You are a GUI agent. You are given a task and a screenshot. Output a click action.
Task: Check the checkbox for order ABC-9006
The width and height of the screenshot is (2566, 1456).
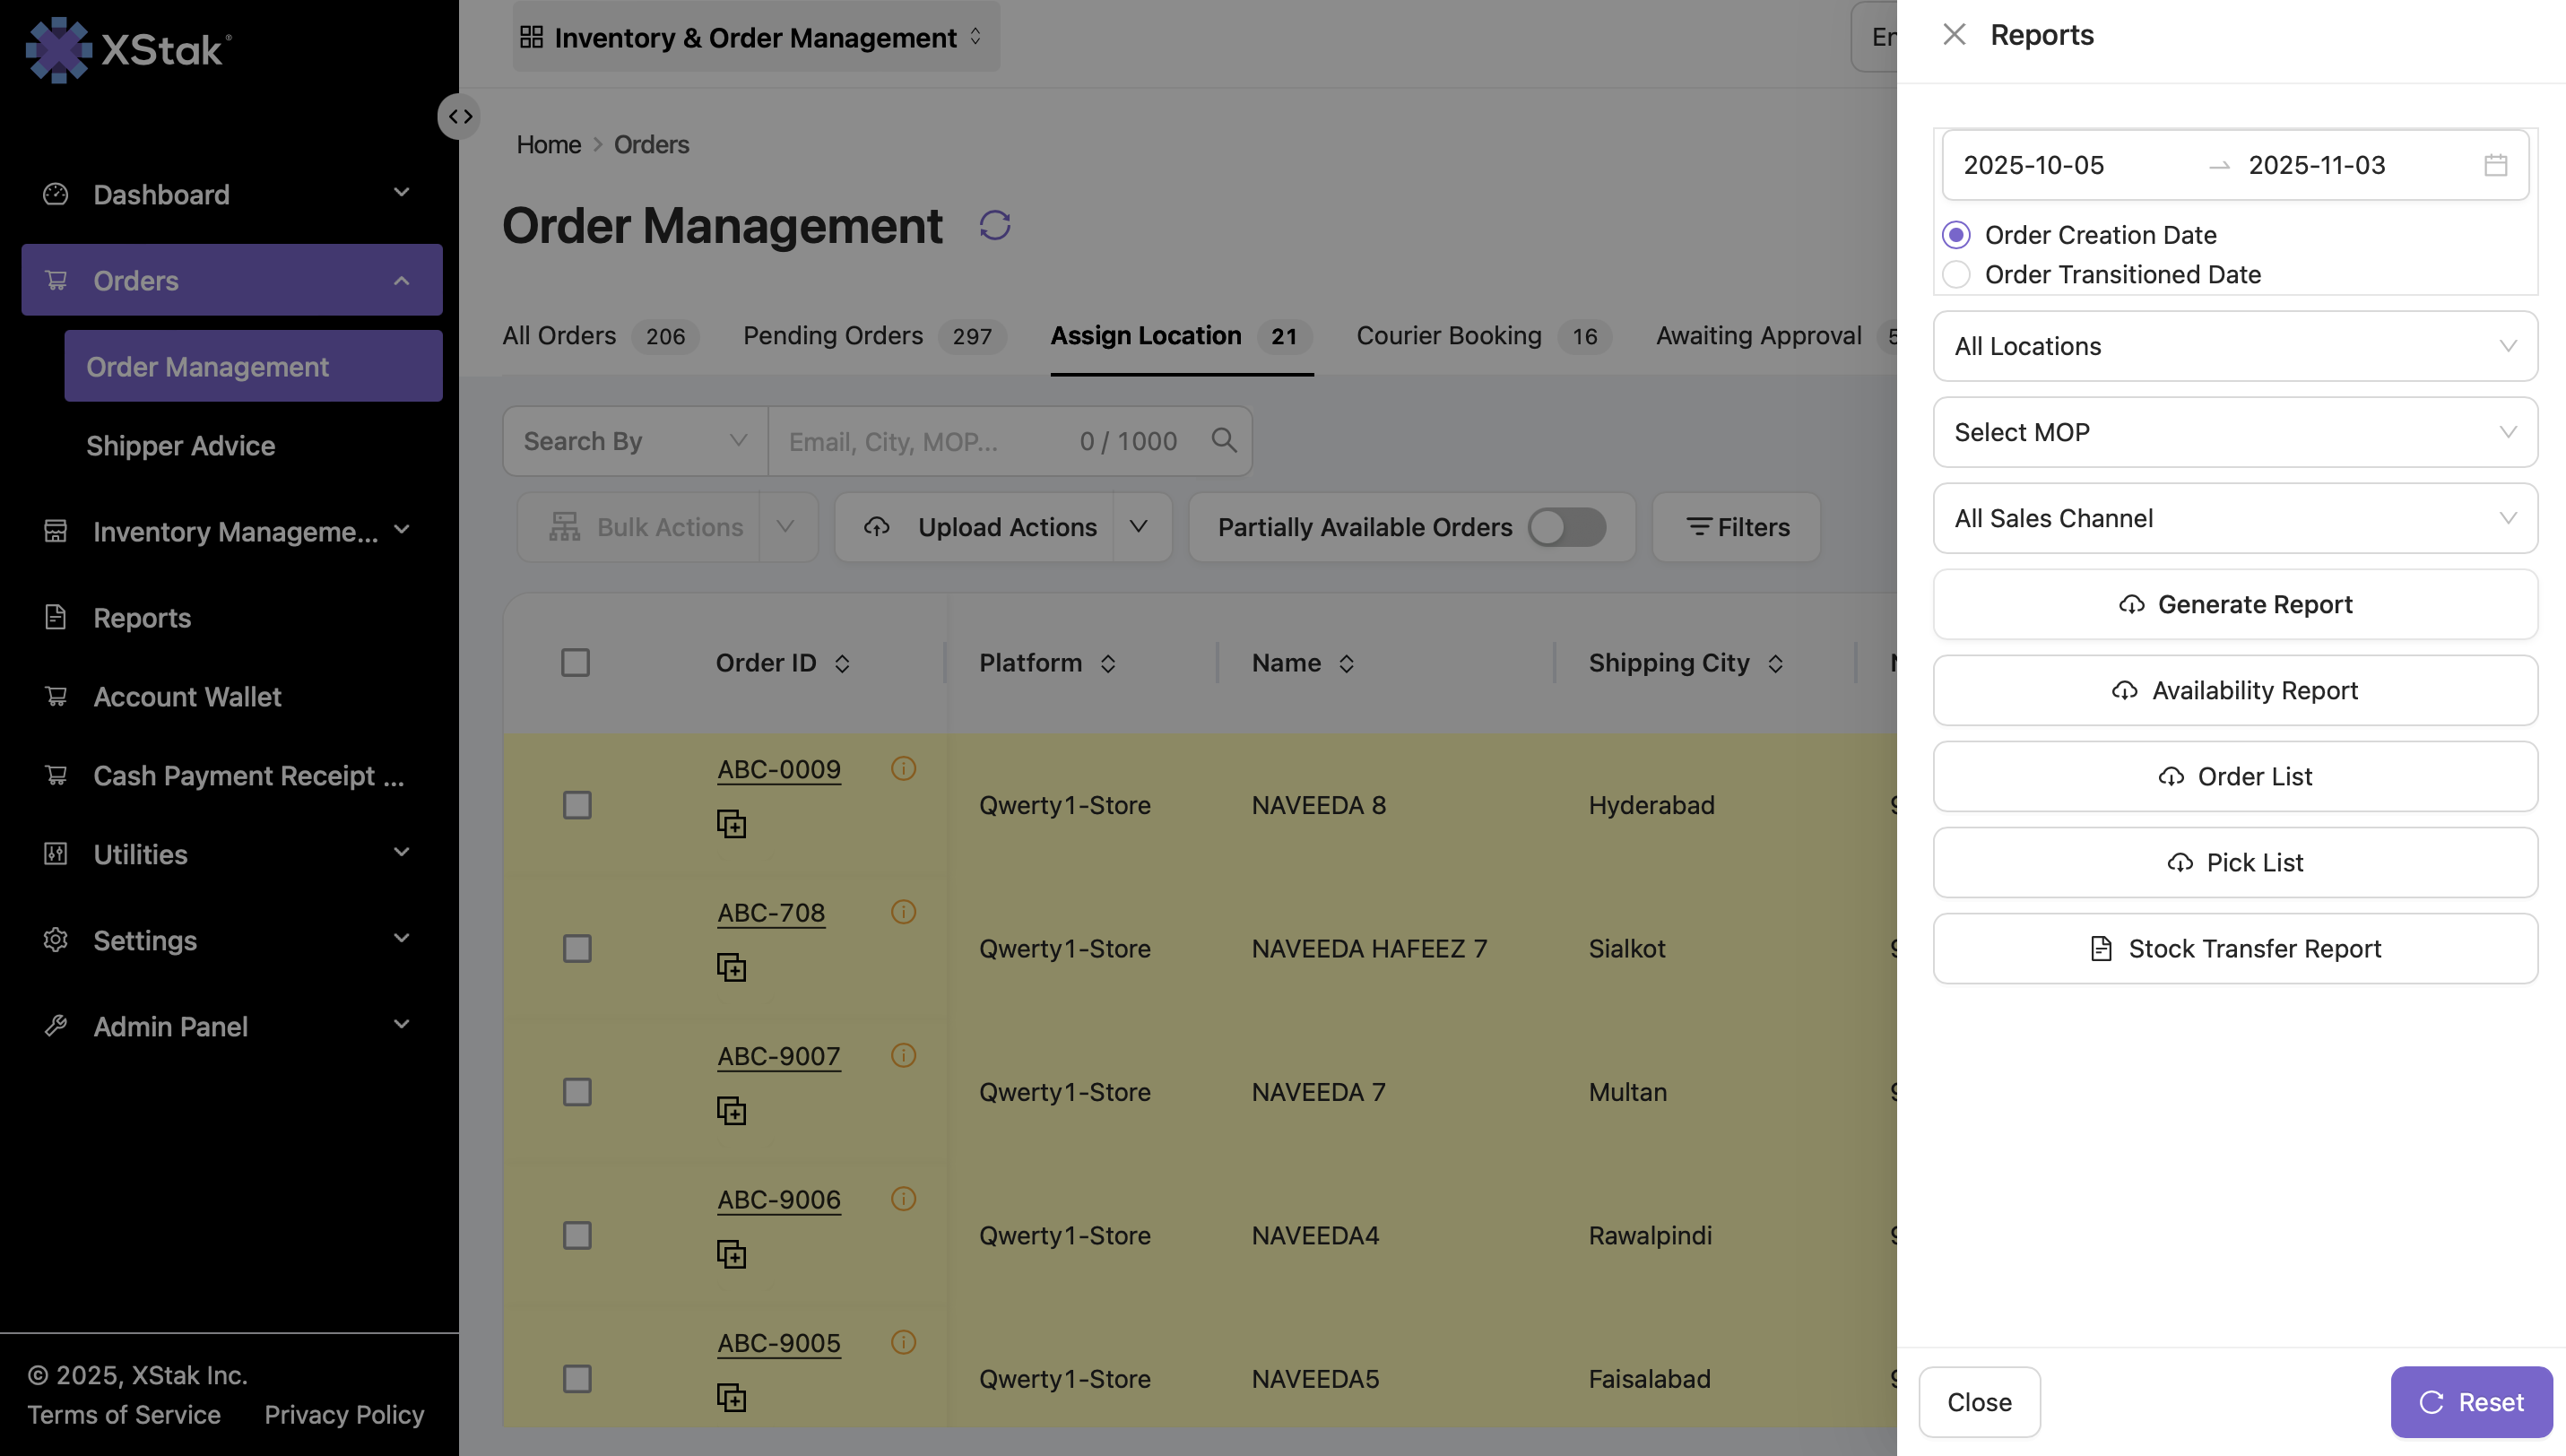click(x=577, y=1235)
